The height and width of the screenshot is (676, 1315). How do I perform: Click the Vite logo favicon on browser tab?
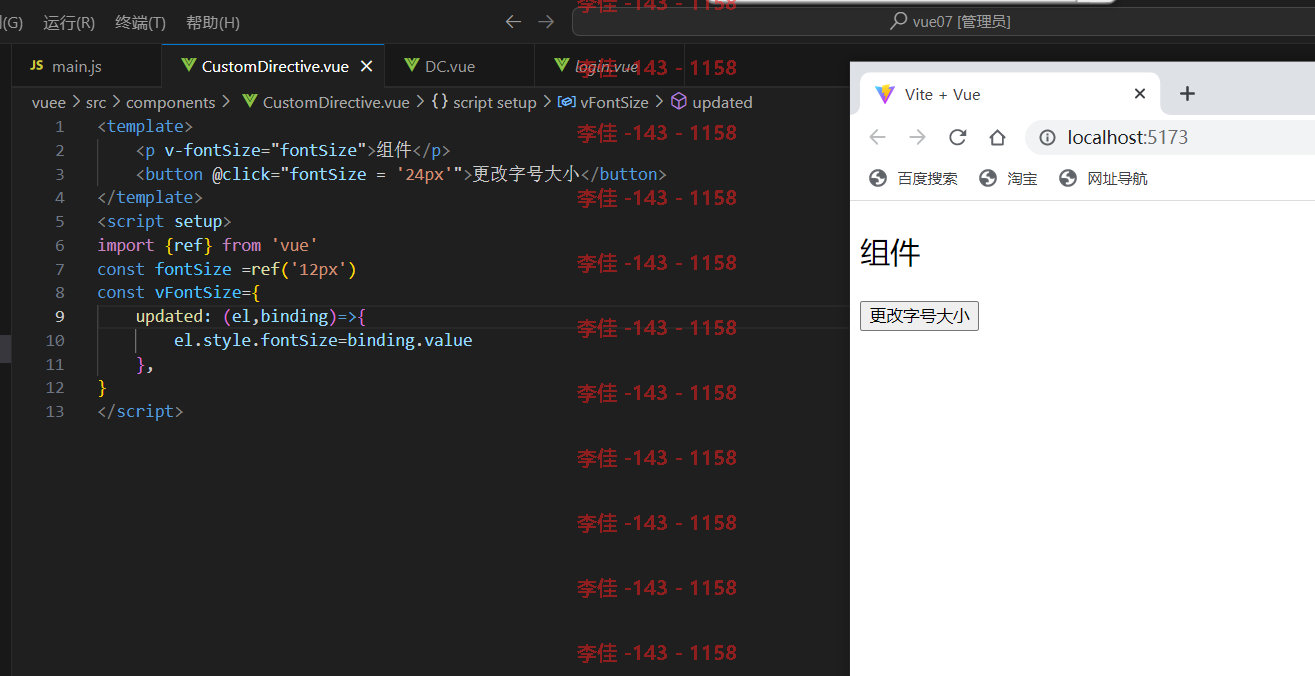(885, 94)
